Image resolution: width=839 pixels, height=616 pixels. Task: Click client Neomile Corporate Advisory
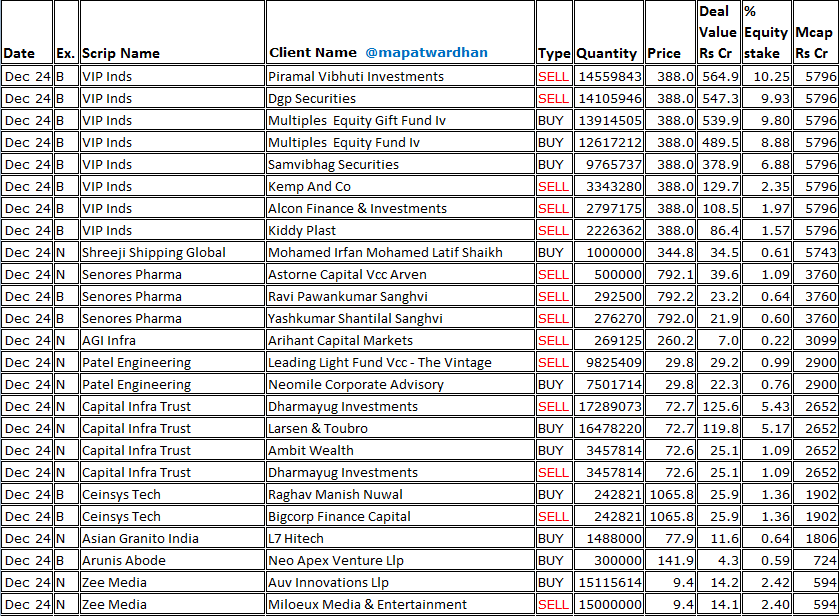[x=356, y=384]
